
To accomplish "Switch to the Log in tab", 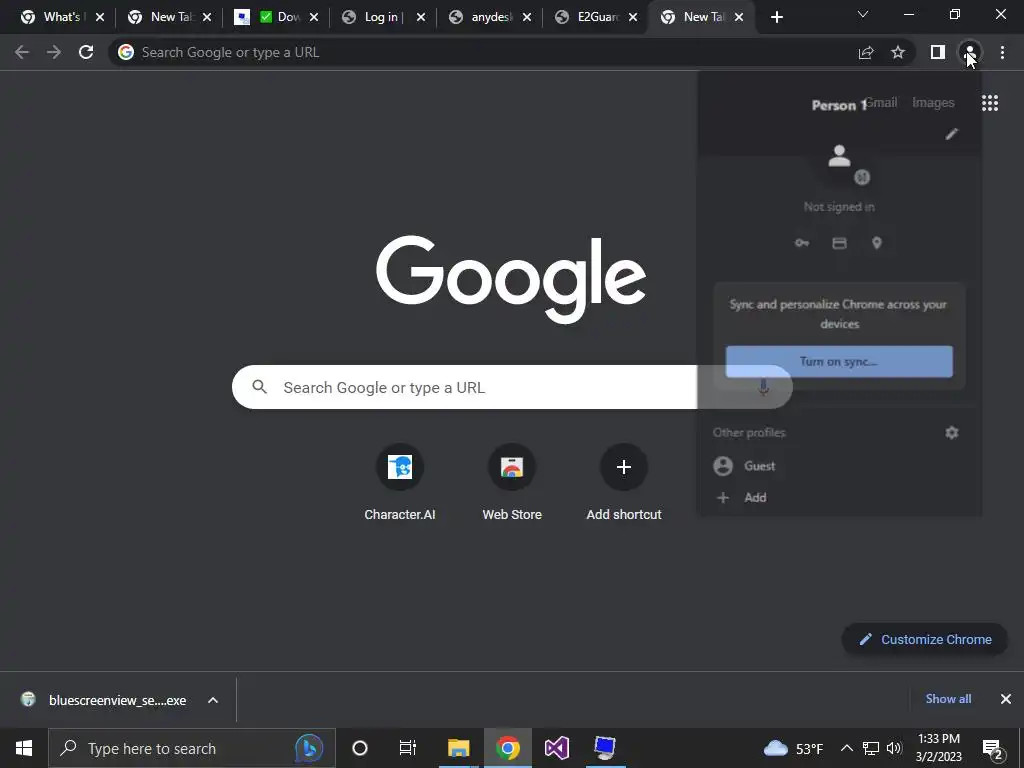I will [x=381, y=17].
